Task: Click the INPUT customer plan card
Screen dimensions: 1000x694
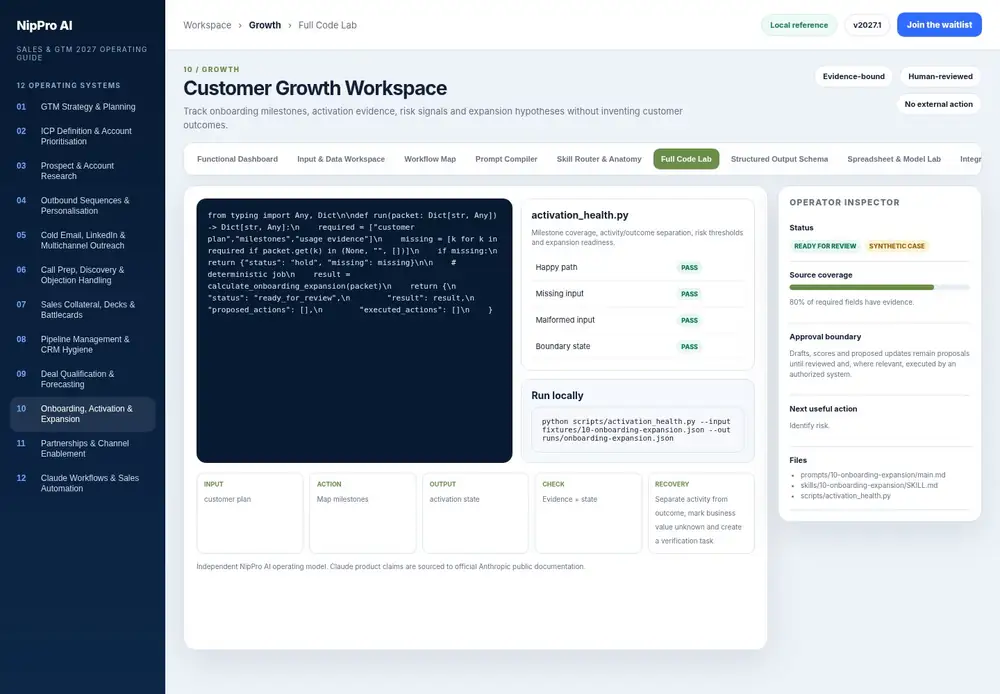Action: tap(250, 513)
